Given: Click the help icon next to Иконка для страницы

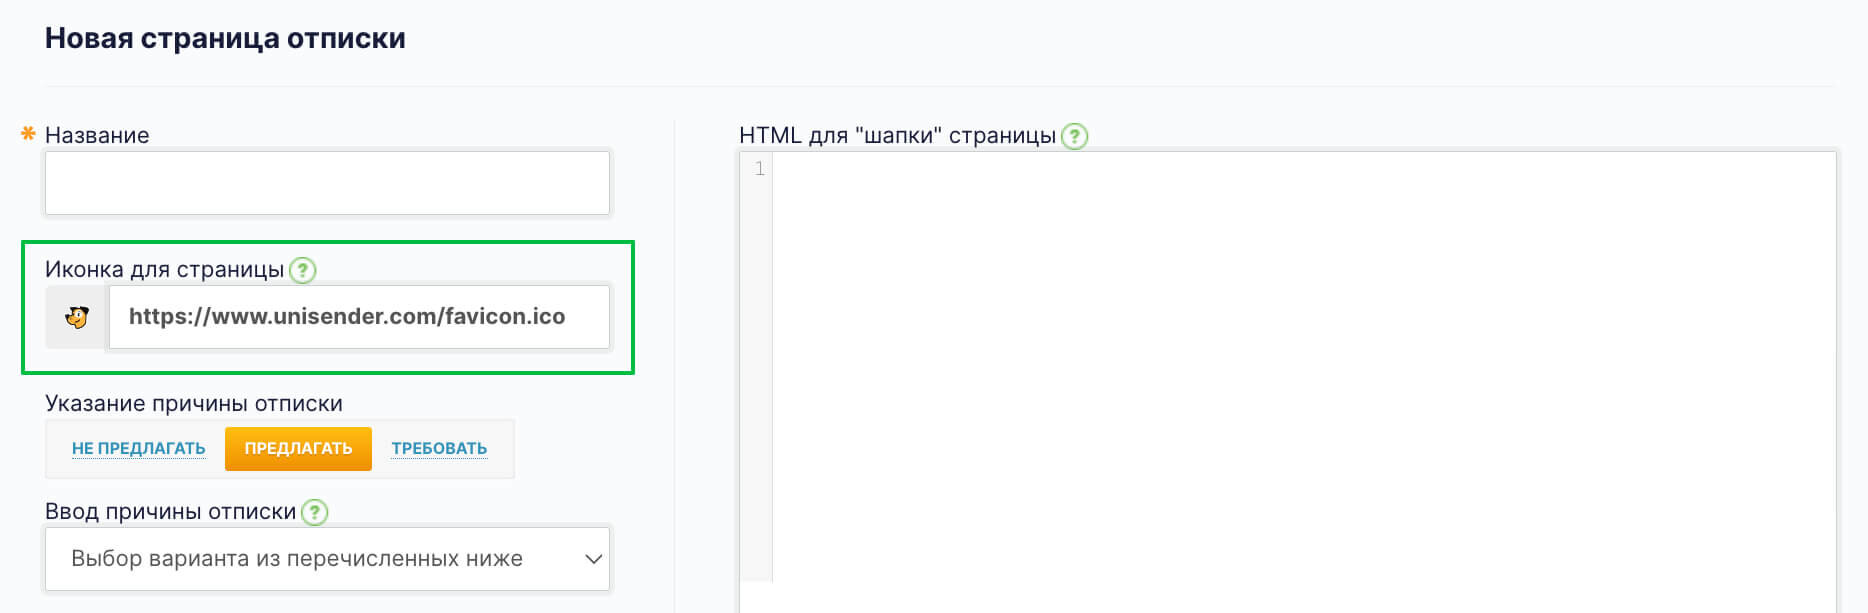Looking at the screenshot, I should click(x=302, y=270).
